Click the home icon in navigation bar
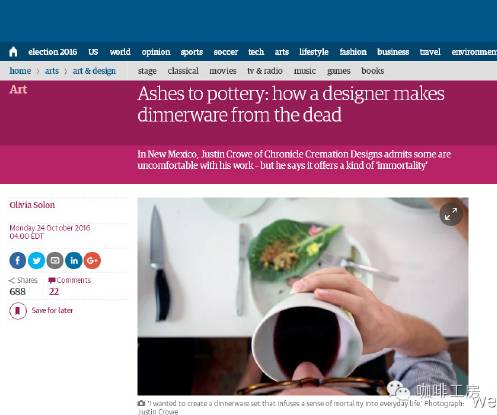Screen dimensions: 497x415 pos(13,52)
